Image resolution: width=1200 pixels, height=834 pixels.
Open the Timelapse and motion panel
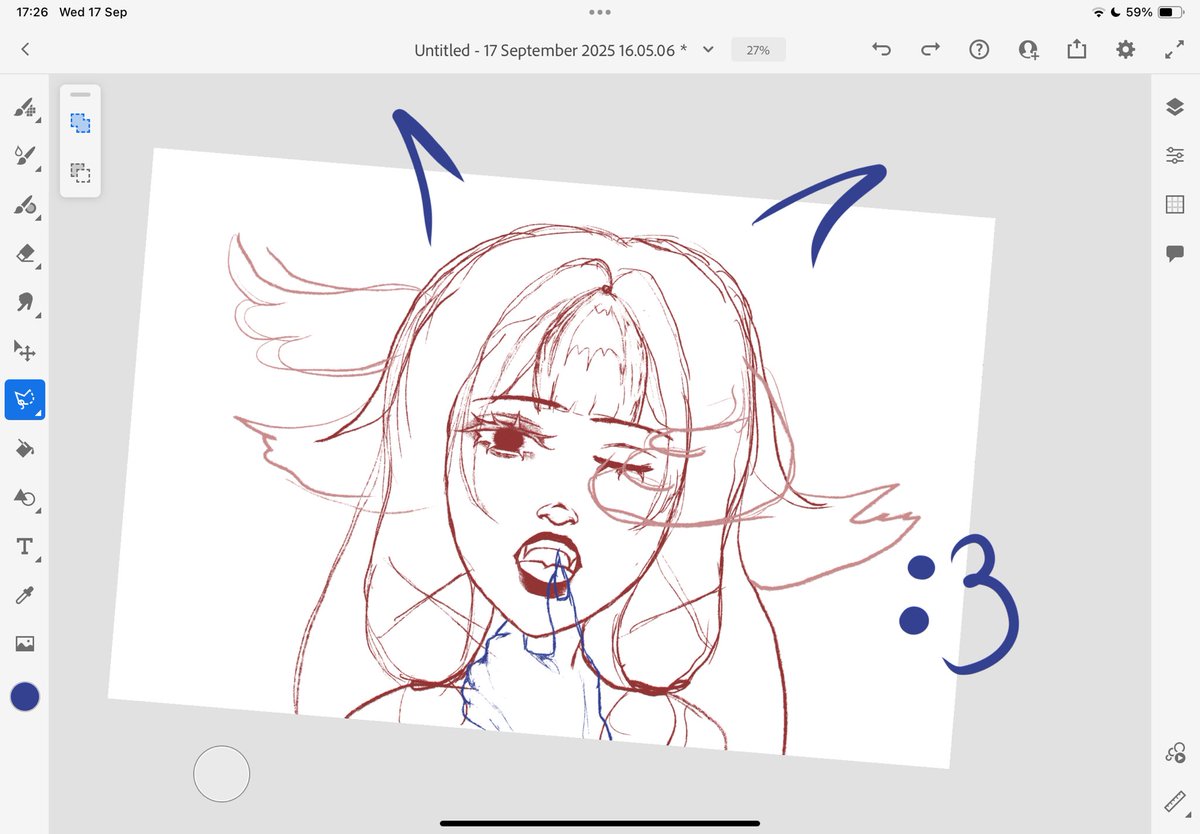point(1175,754)
